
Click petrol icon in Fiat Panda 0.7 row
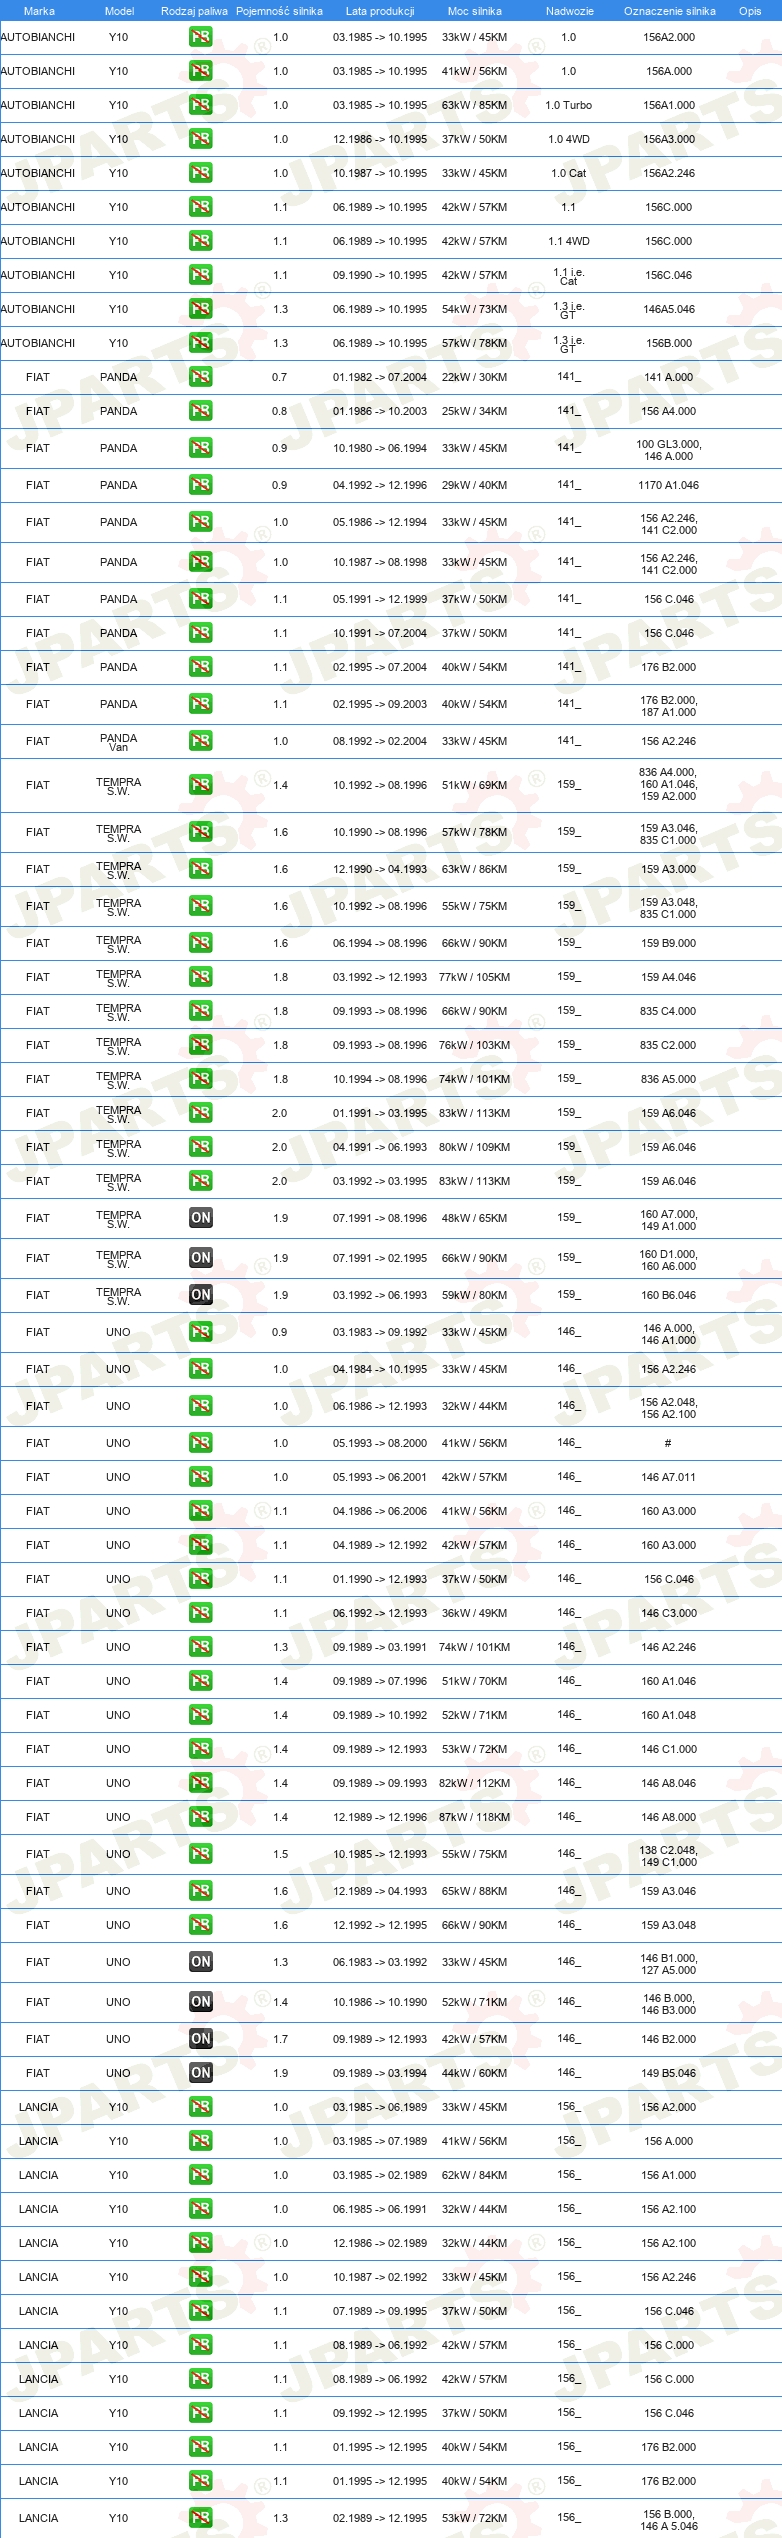click(x=200, y=377)
